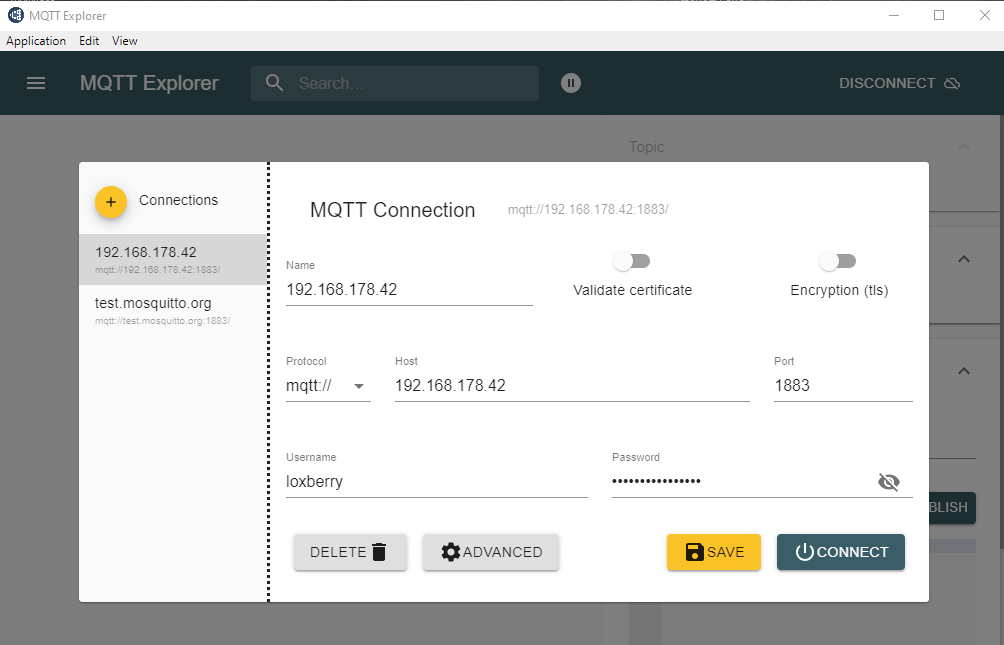Open the Edit menu
Image resolution: width=1004 pixels, height=645 pixels.
click(x=89, y=41)
